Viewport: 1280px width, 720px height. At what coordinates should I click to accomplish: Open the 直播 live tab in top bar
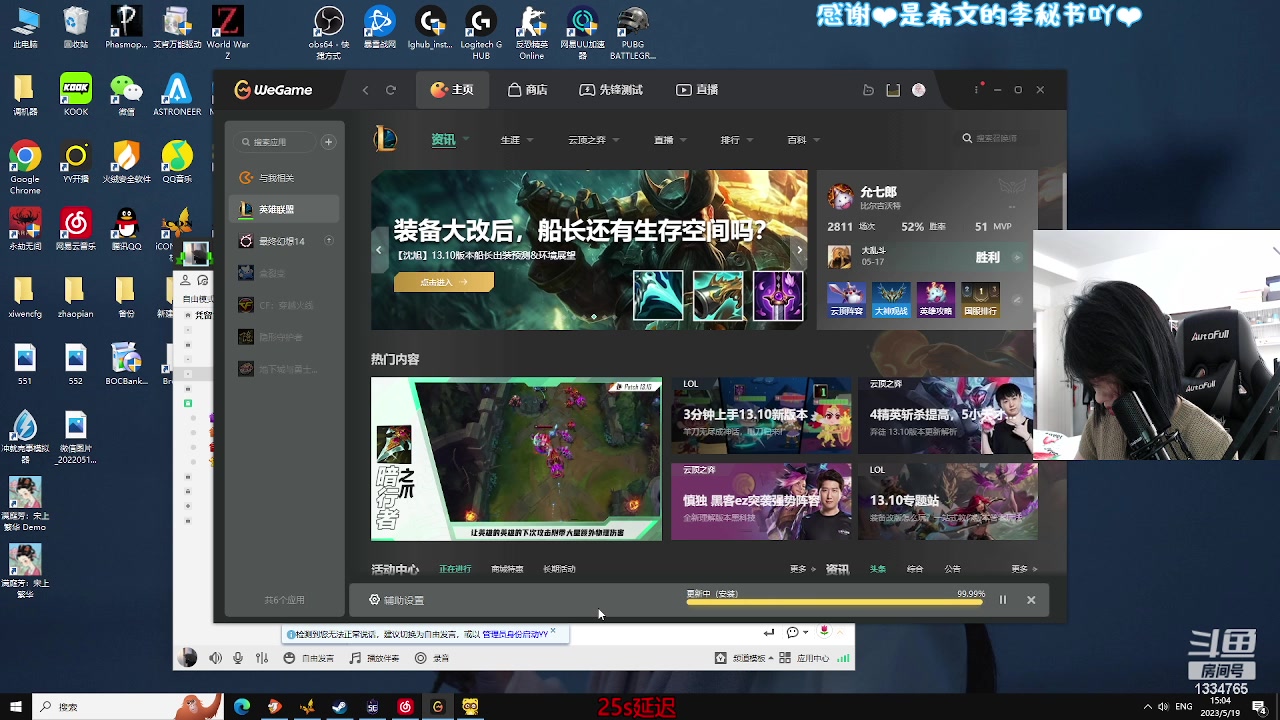pyautogui.click(x=697, y=90)
